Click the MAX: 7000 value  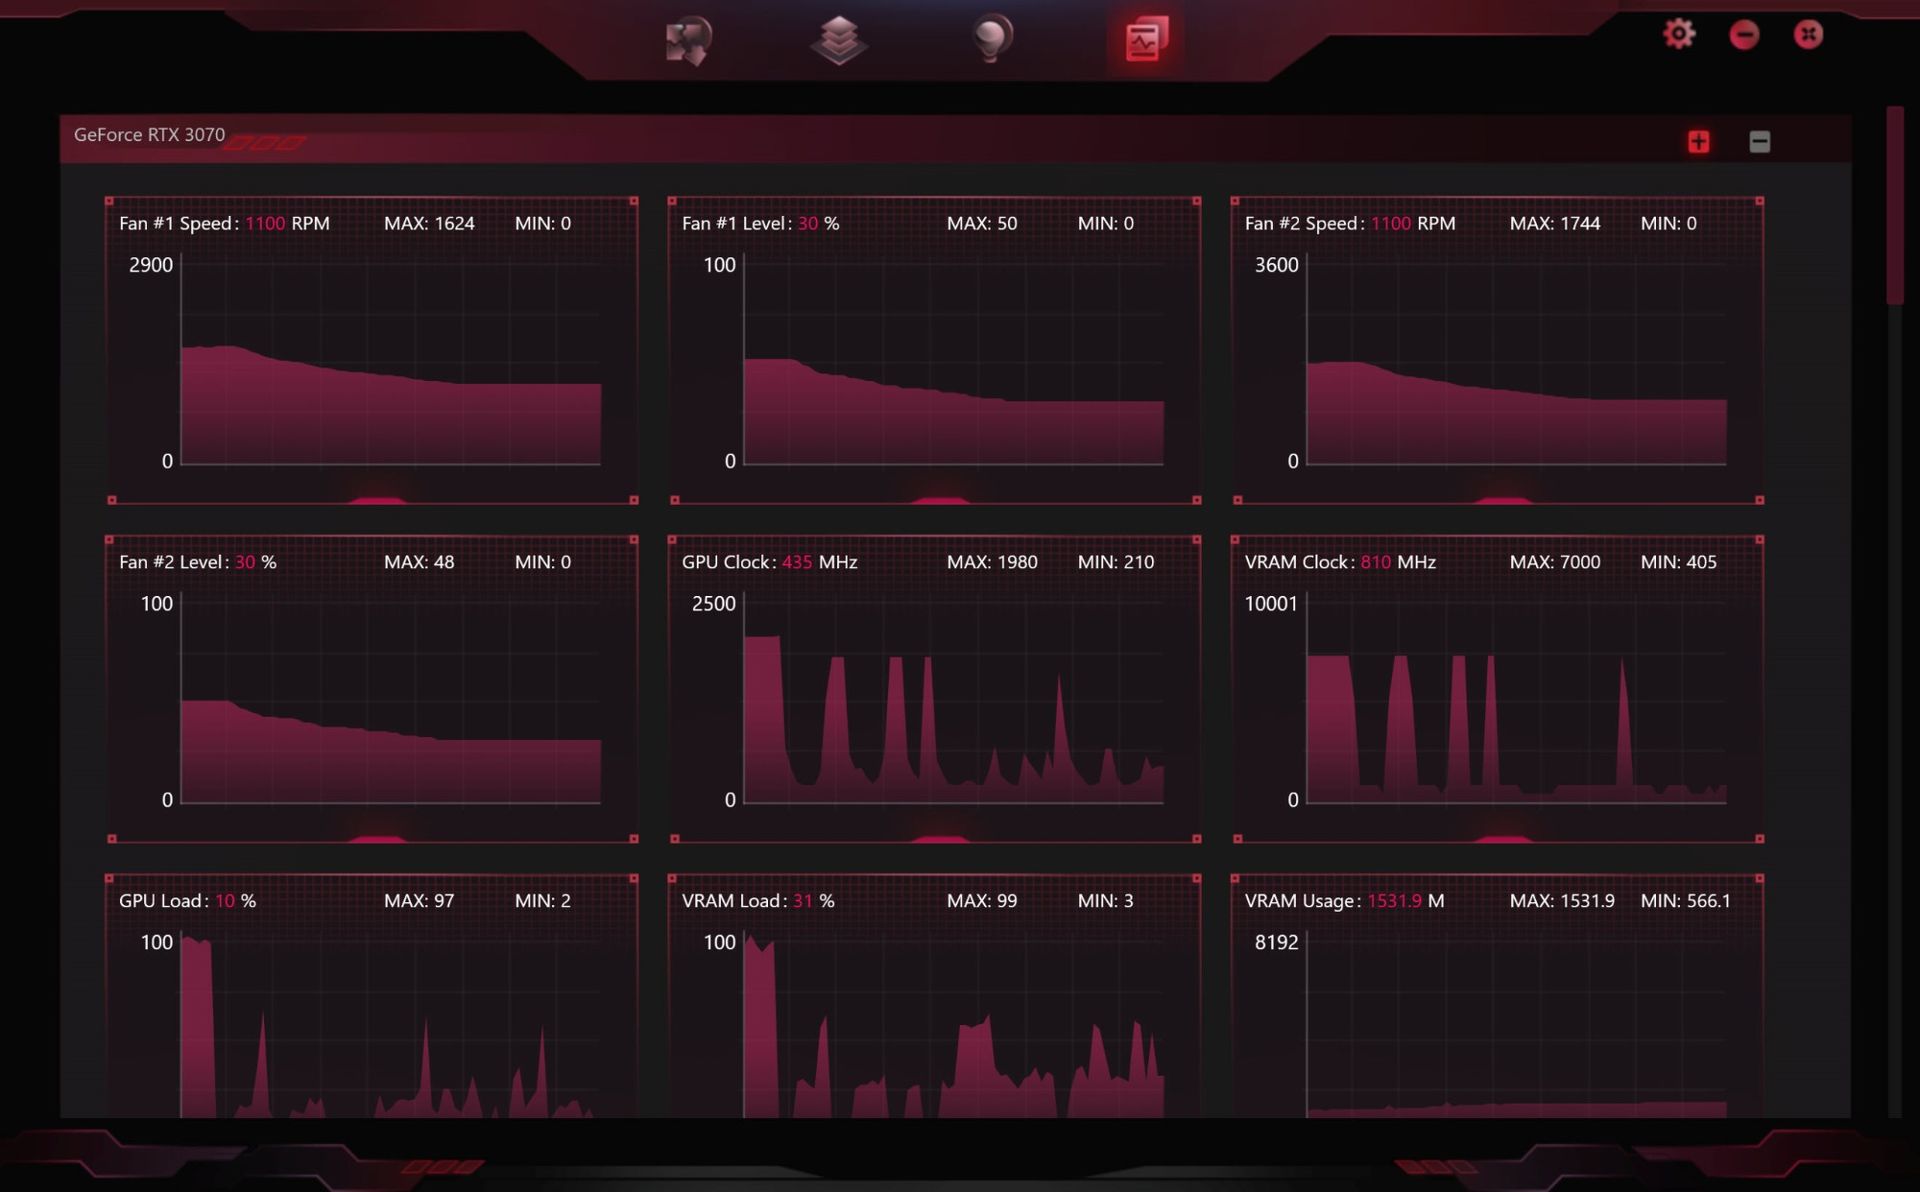coord(1555,563)
